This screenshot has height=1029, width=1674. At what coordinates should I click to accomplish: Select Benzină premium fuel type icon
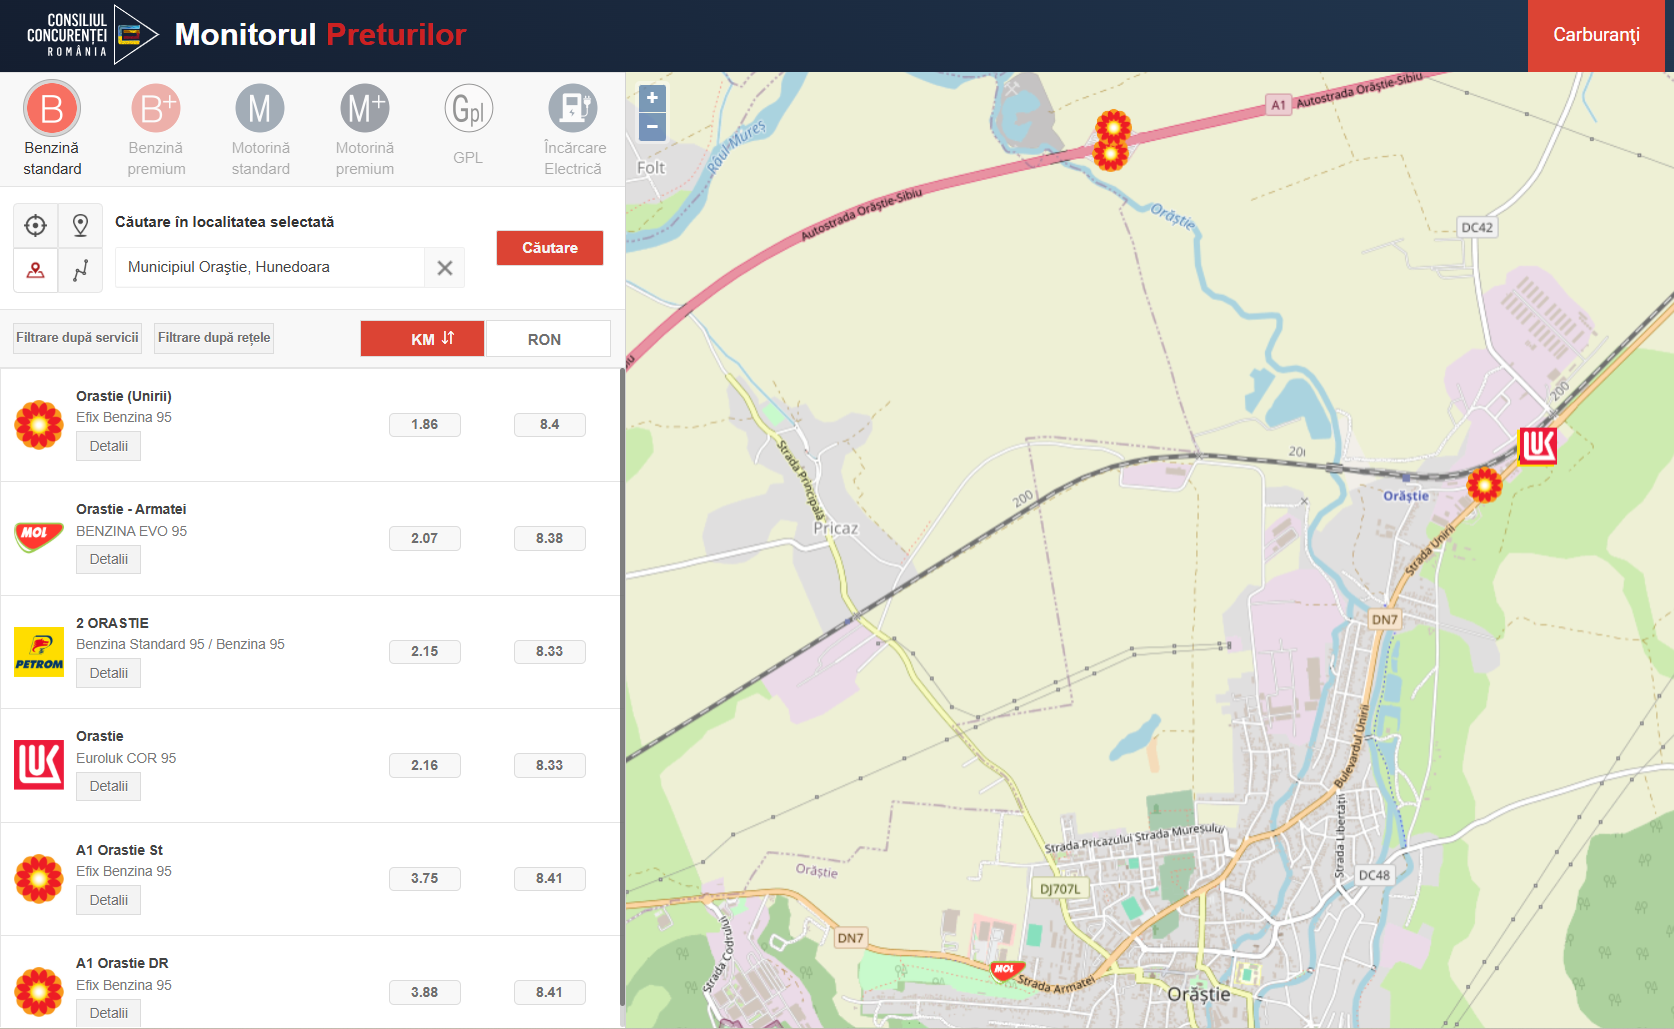pos(156,109)
